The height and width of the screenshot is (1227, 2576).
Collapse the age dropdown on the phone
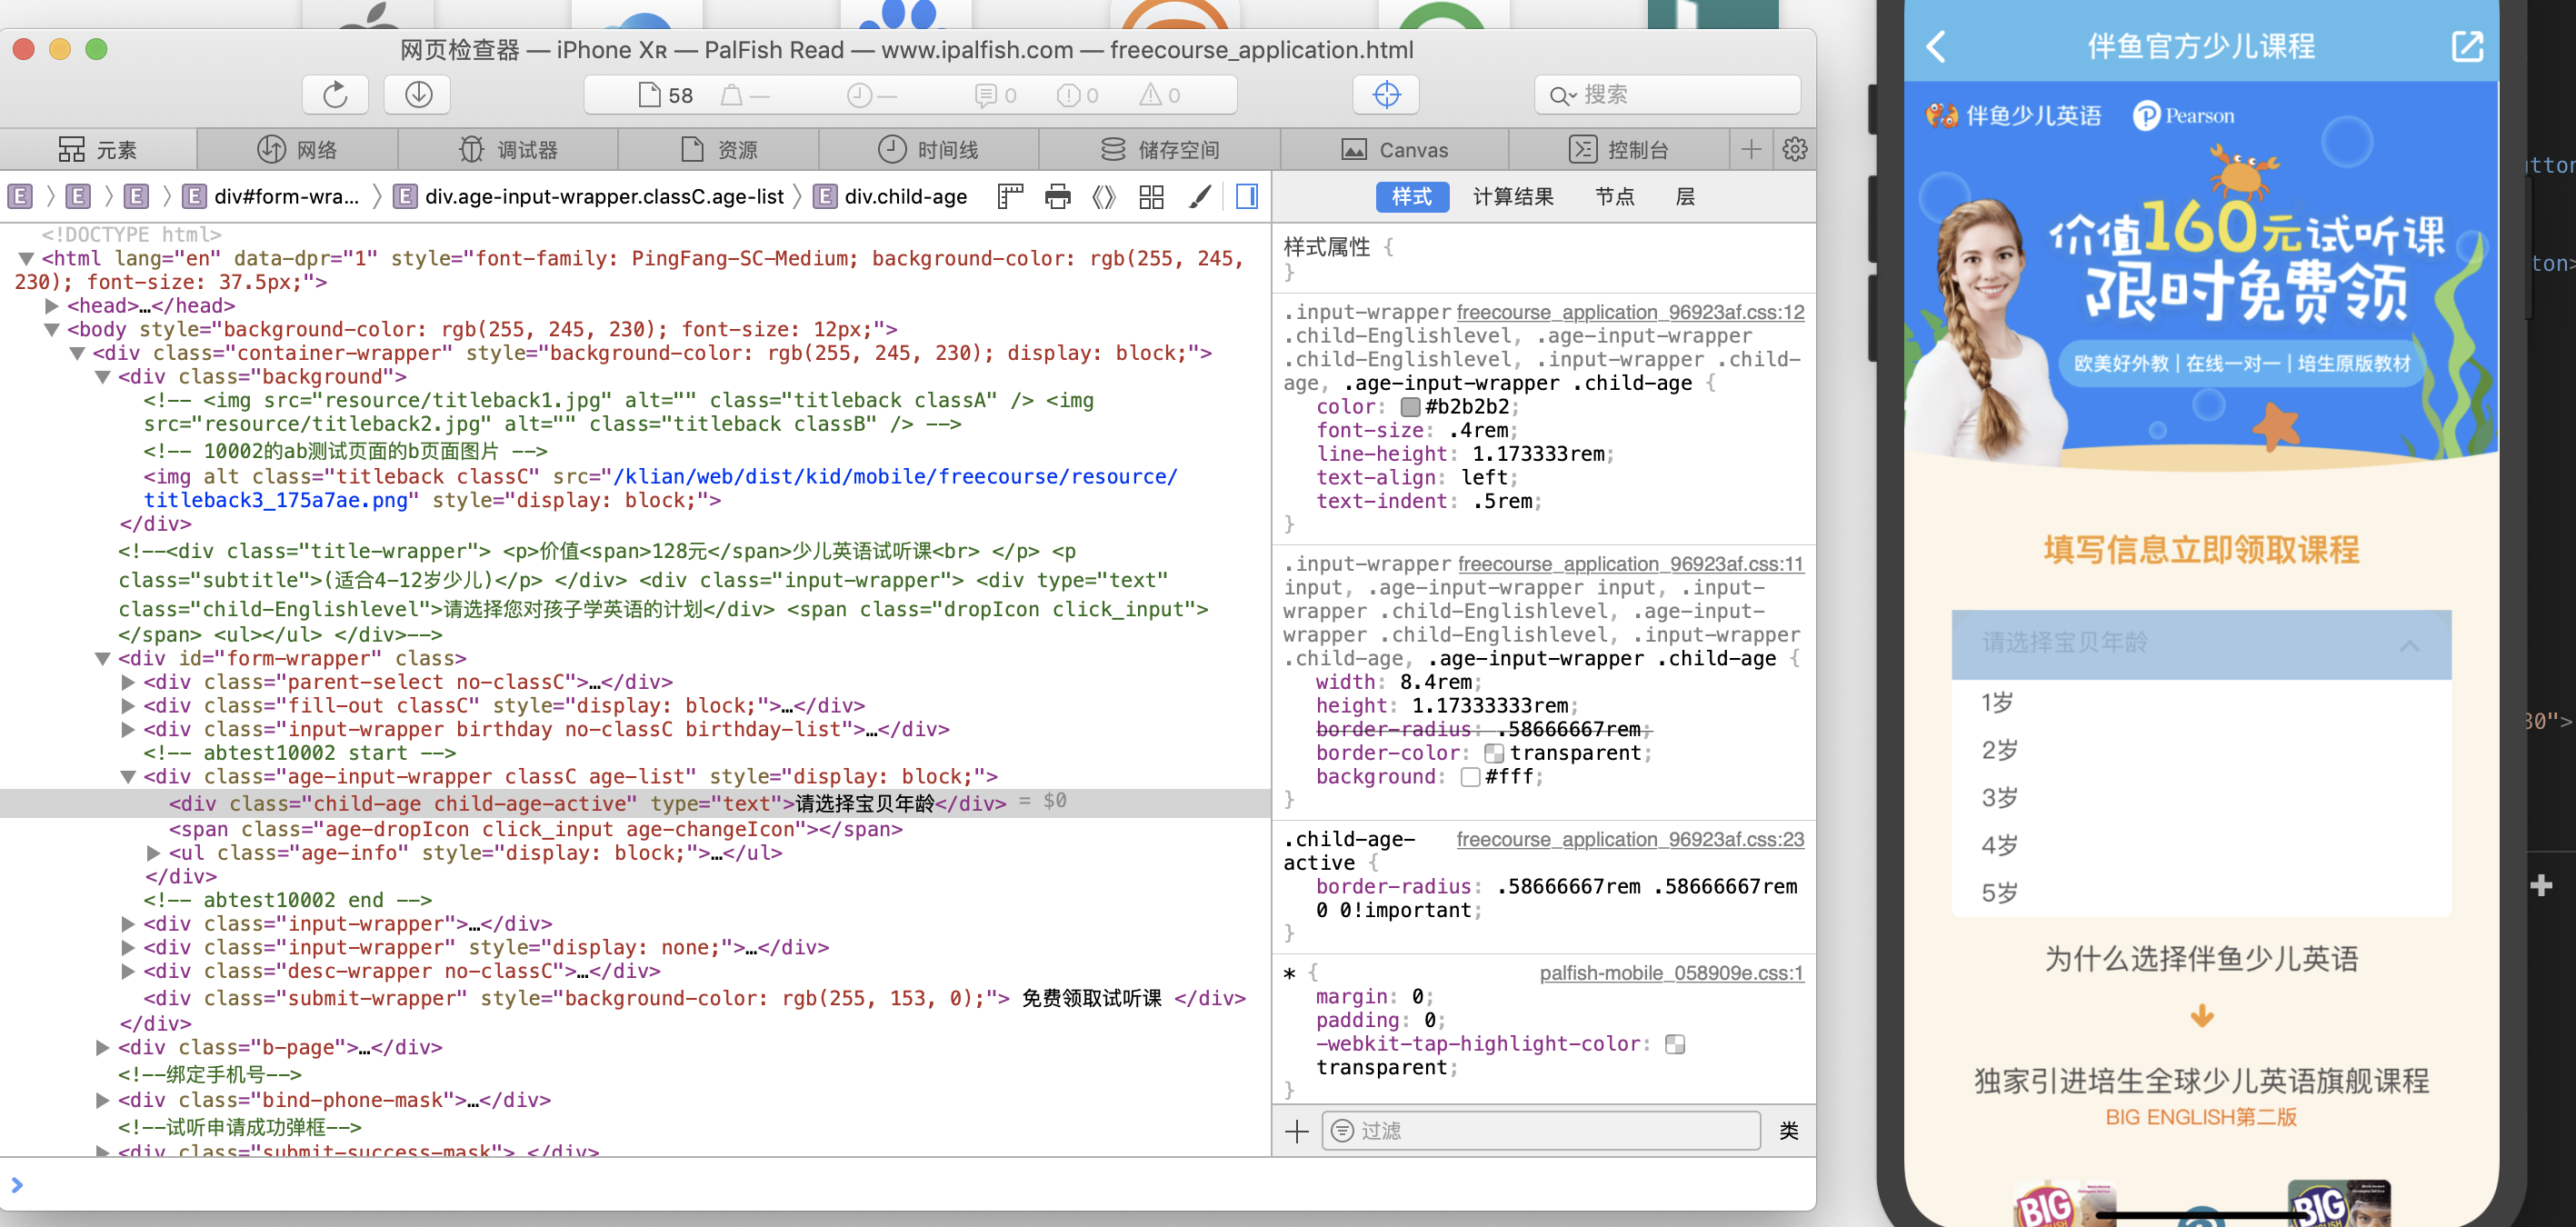pyautogui.click(x=2409, y=645)
